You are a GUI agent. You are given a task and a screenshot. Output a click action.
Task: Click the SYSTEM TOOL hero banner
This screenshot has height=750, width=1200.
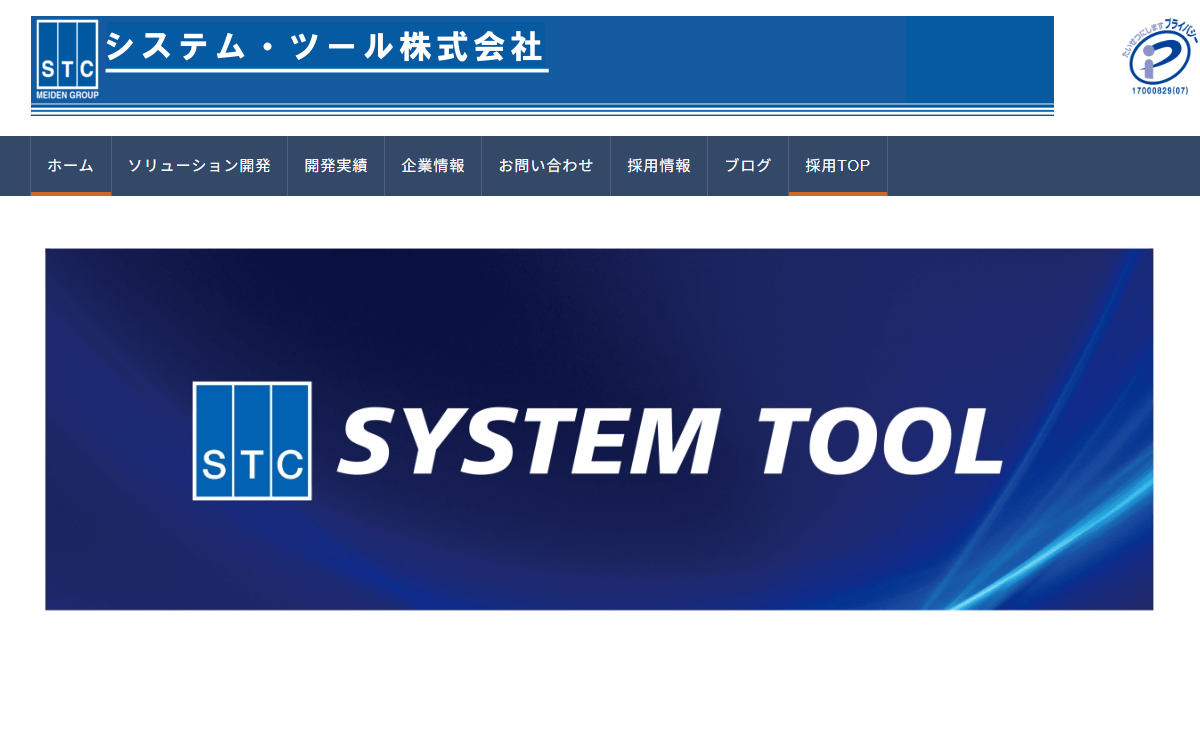coord(599,429)
